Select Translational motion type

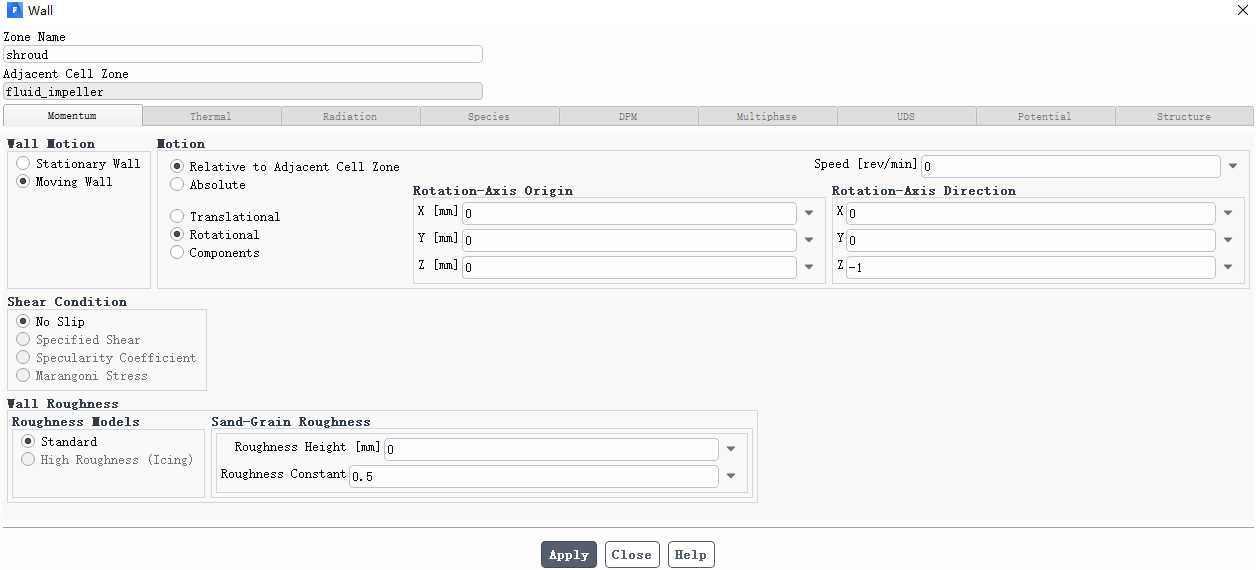(177, 217)
